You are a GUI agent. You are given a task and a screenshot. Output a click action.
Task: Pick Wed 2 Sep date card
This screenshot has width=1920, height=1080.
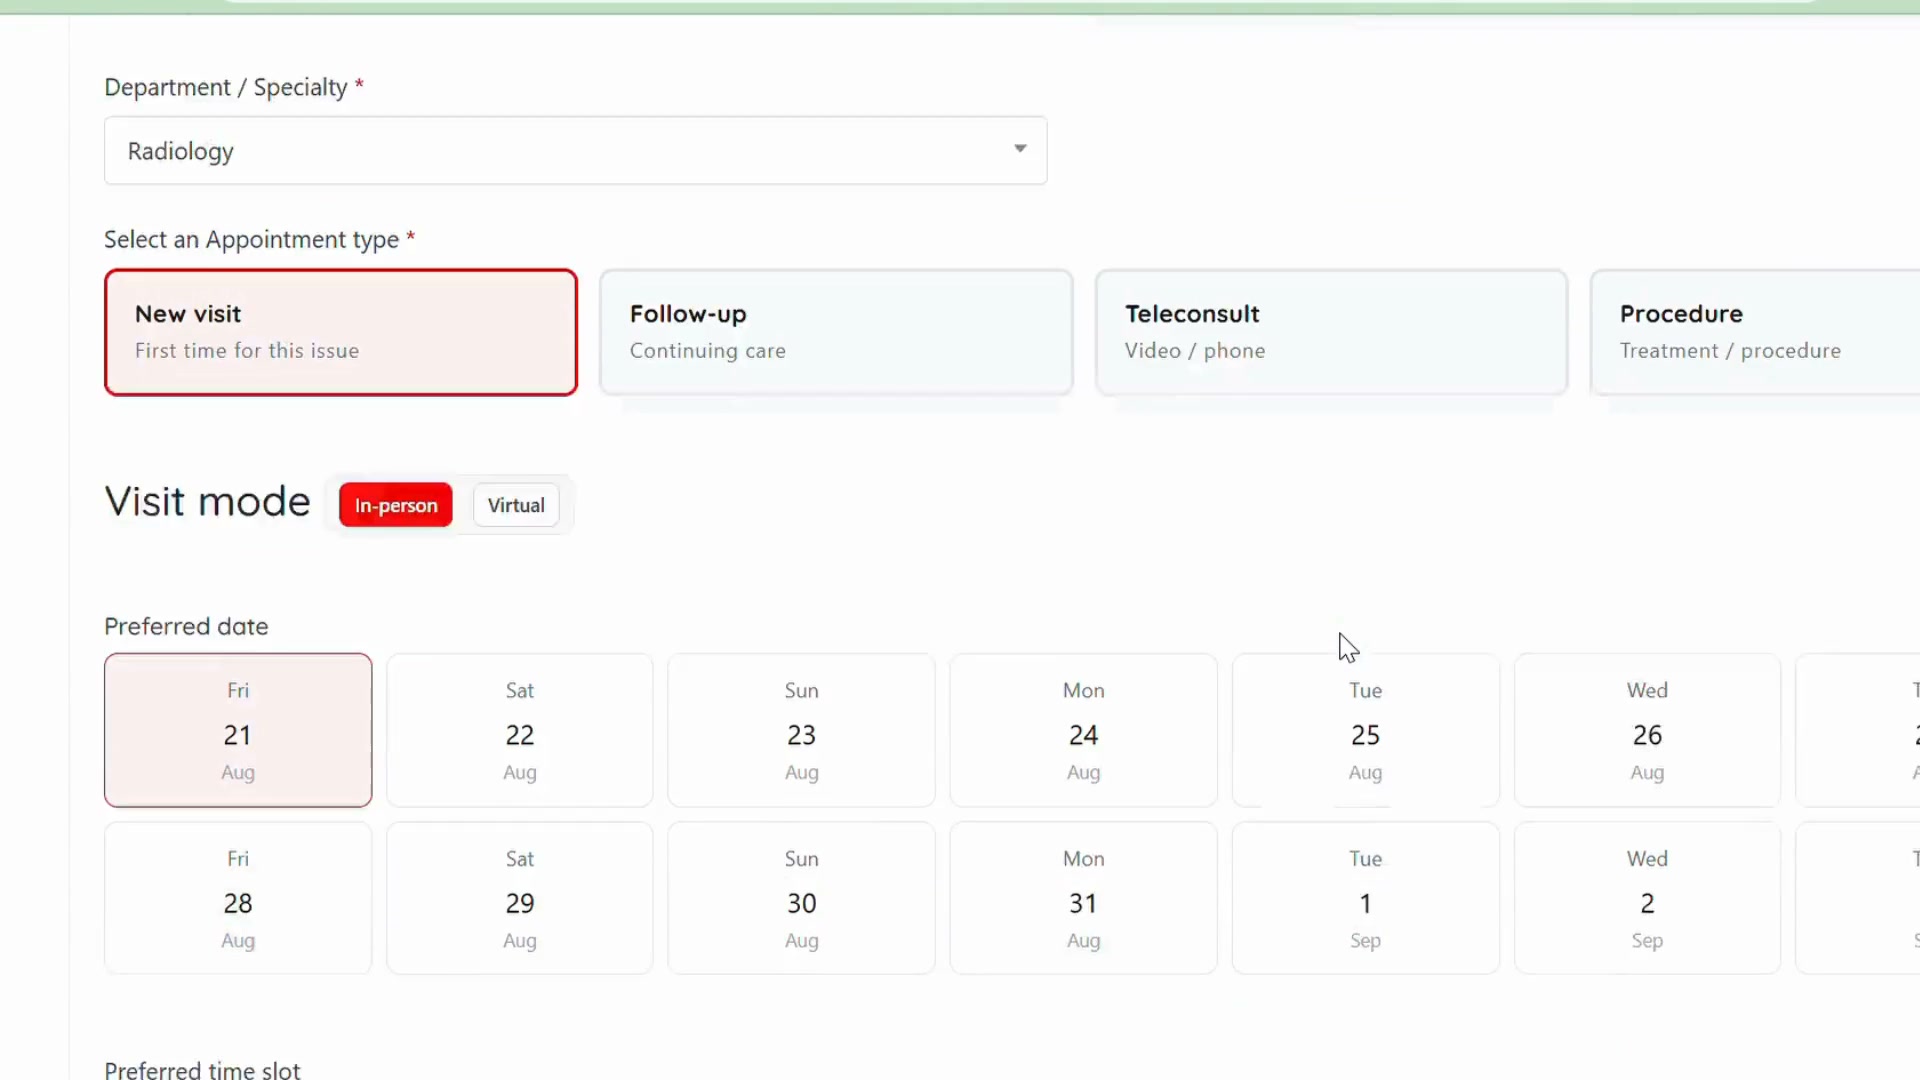point(1648,898)
